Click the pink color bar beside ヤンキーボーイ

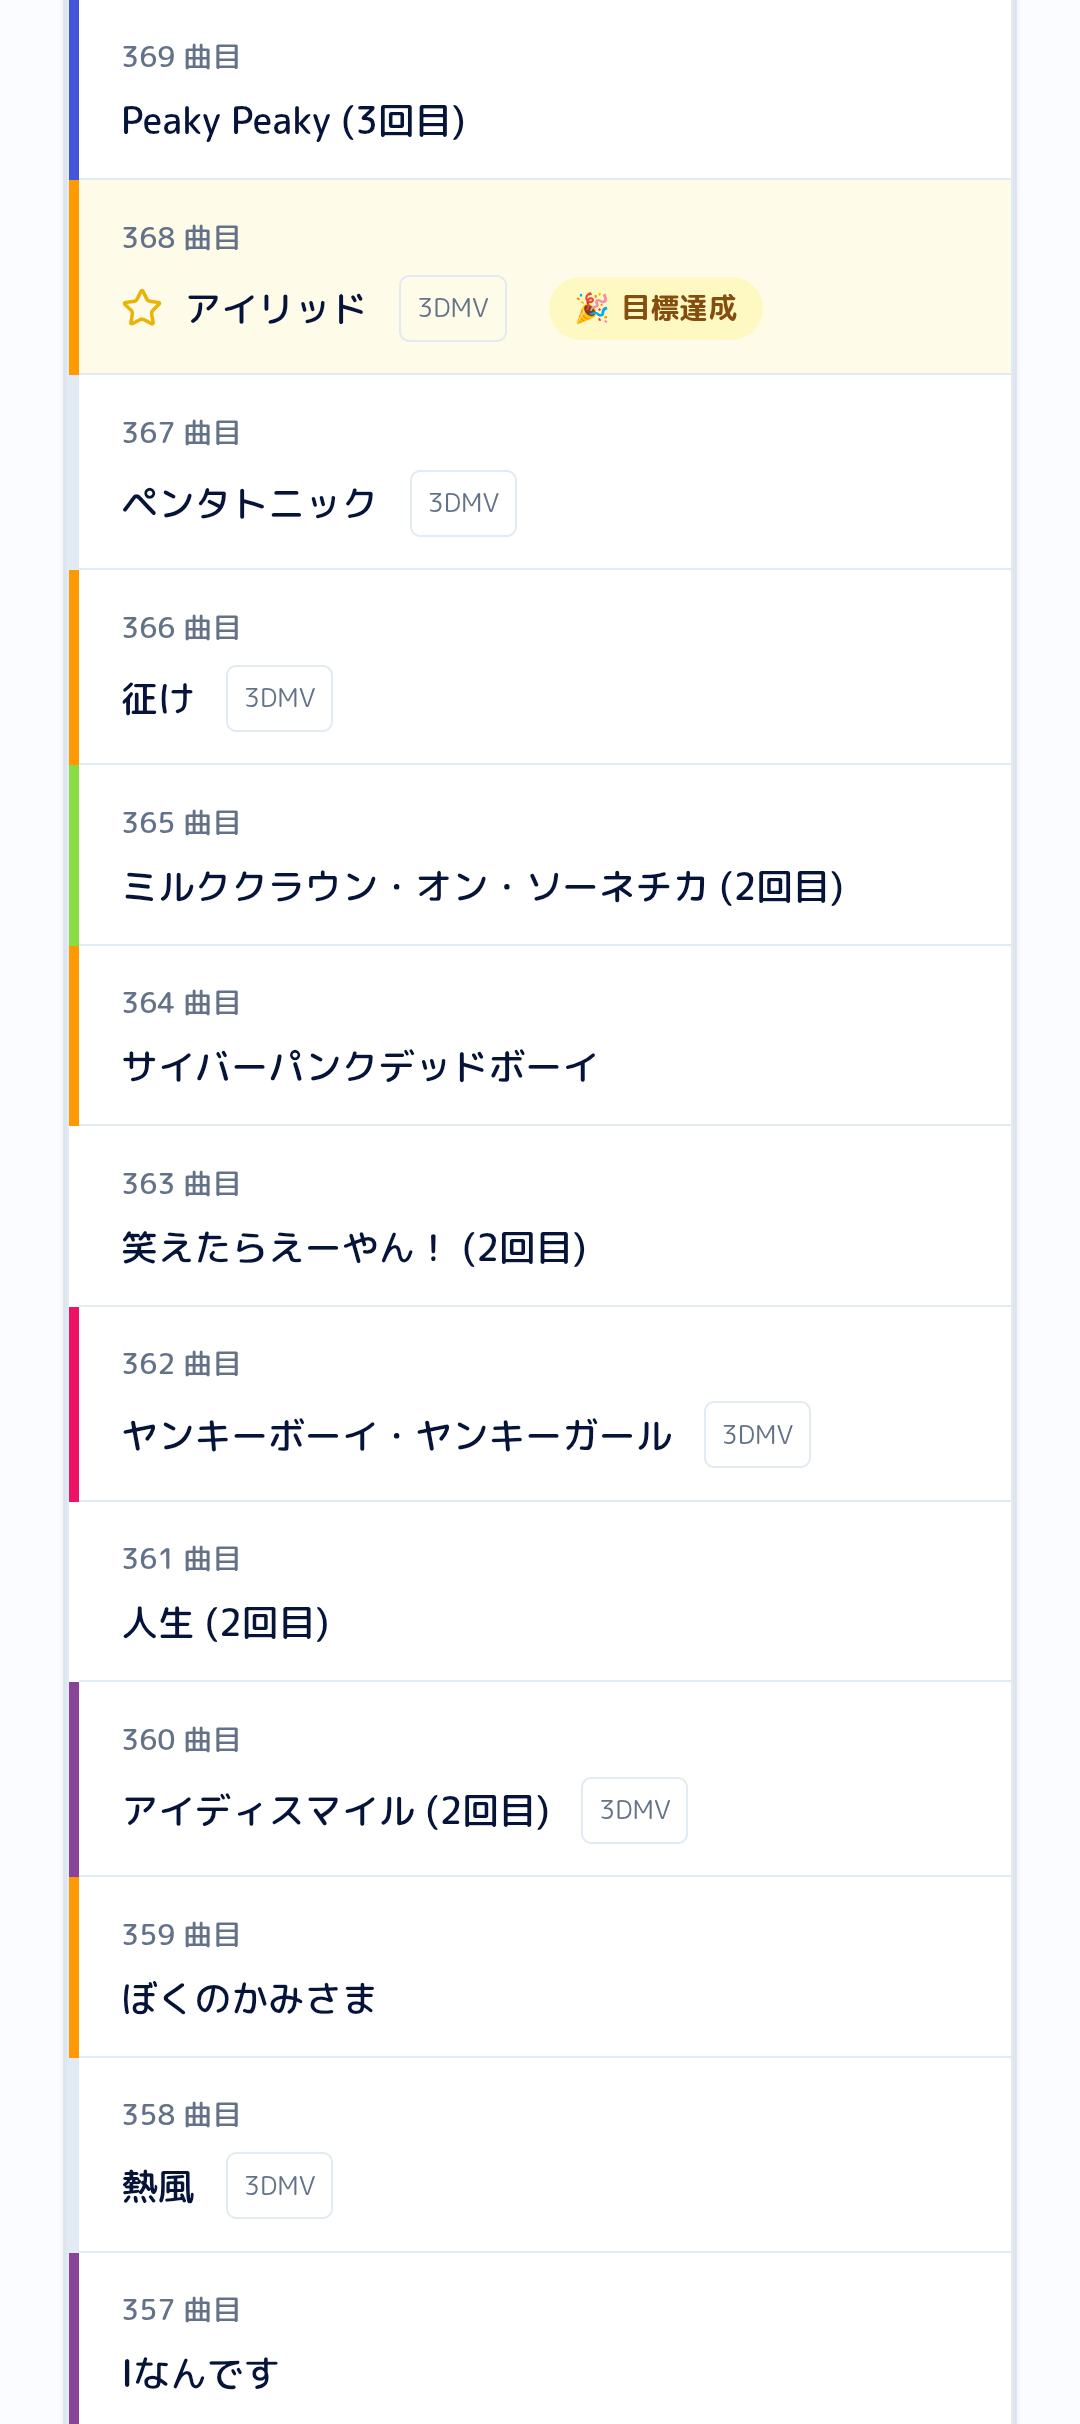pos(74,1404)
